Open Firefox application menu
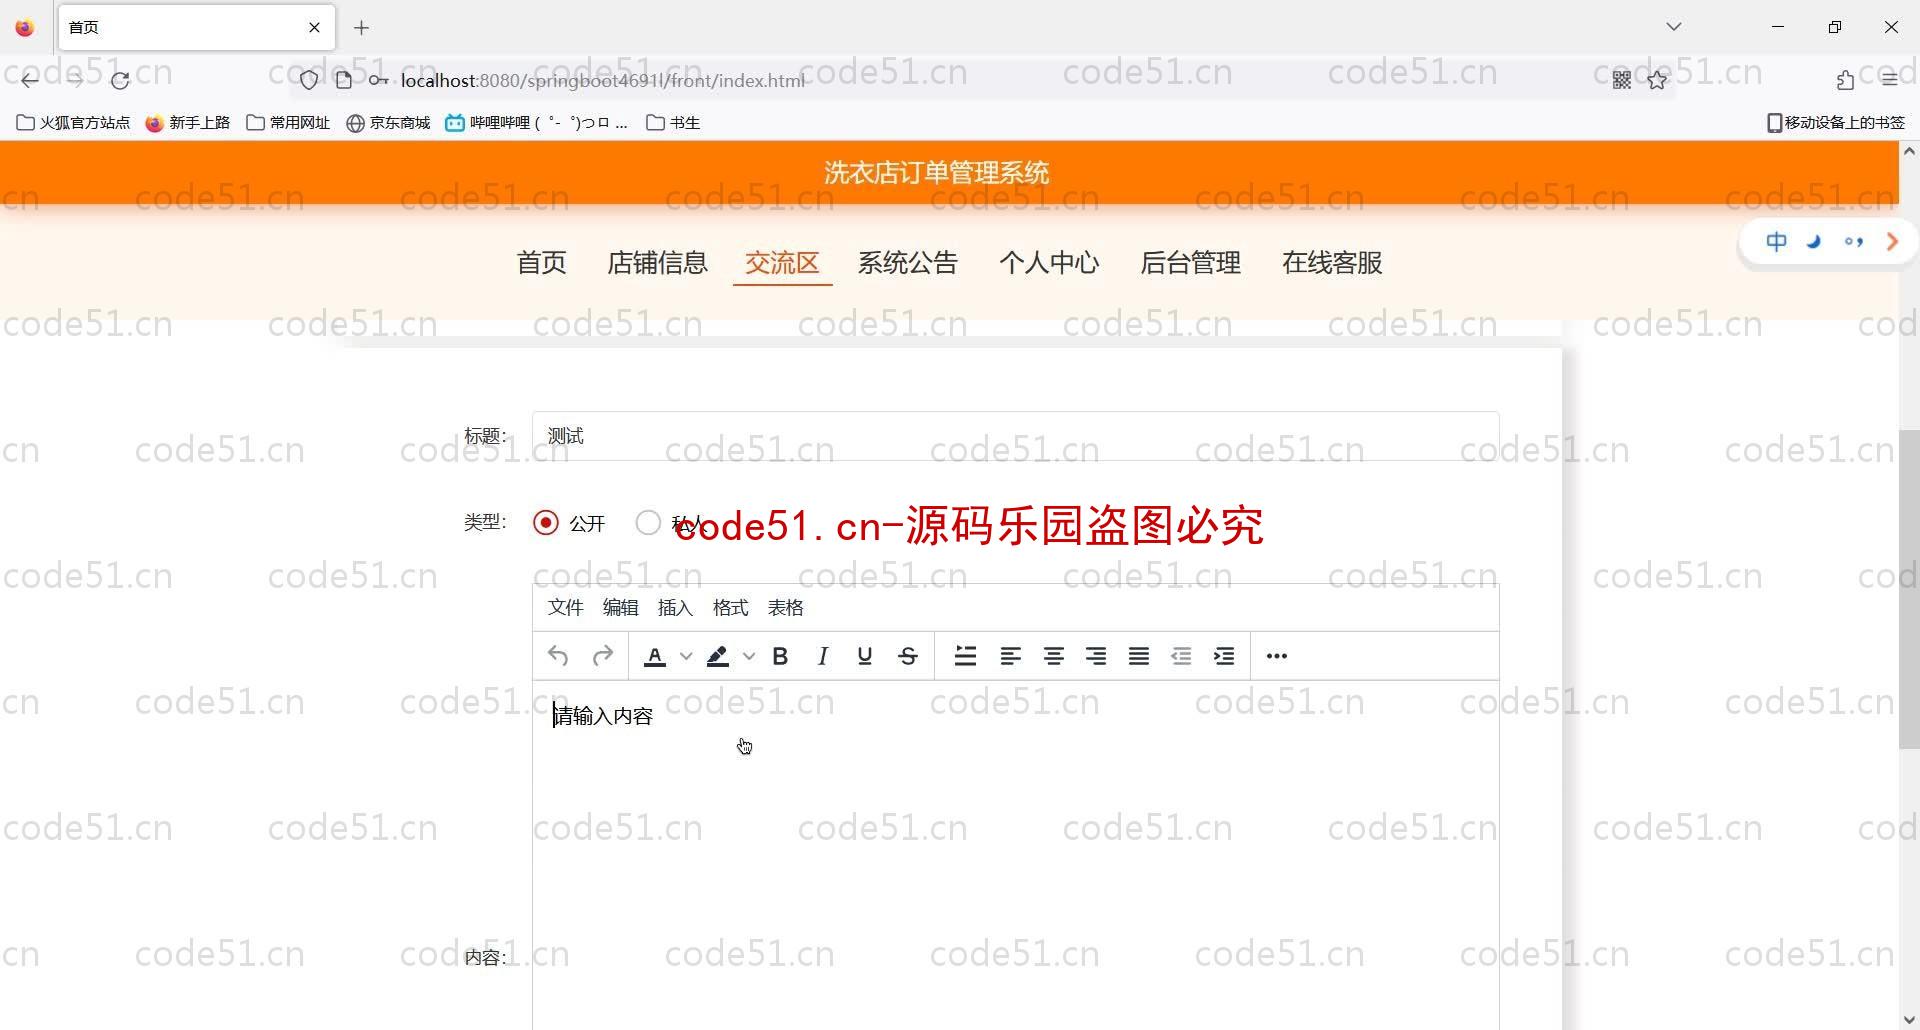This screenshot has width=1920, height=1030. [1889, 80]
